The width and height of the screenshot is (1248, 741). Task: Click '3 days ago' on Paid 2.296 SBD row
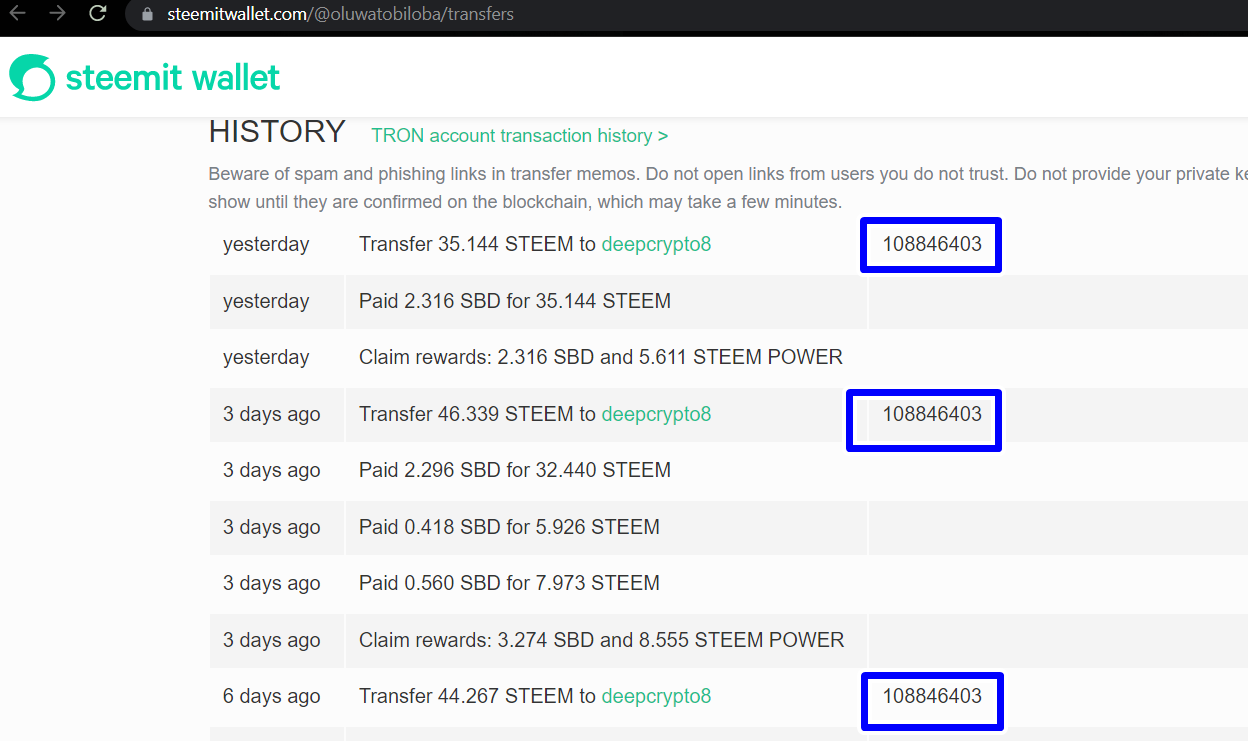pos(272,470)
